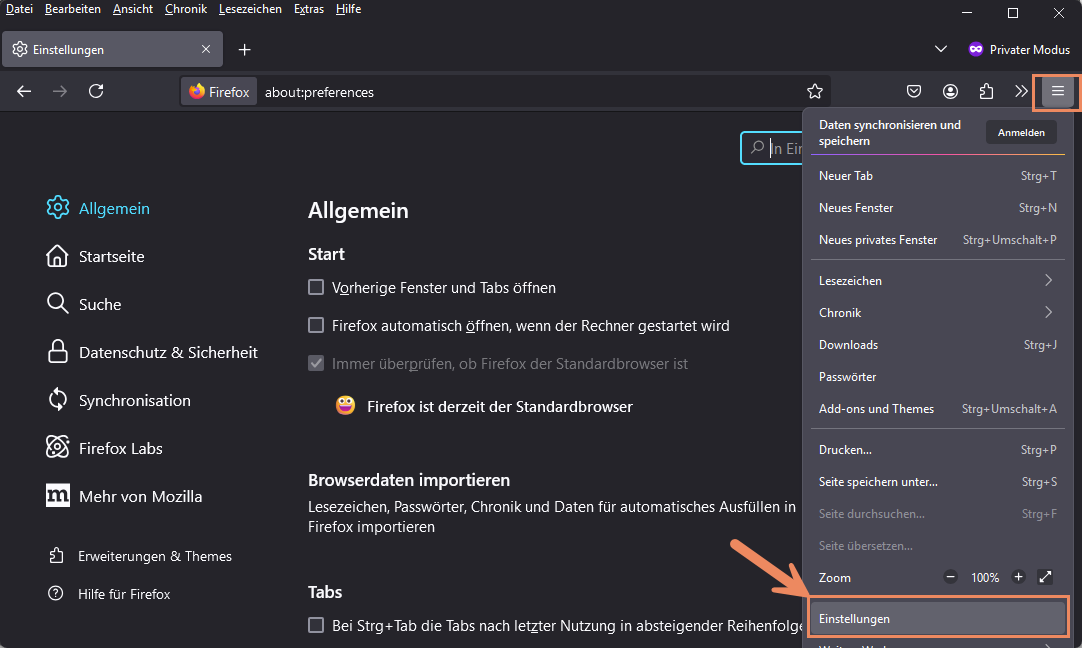Show more tools with the double chevron

(1021, 91)
